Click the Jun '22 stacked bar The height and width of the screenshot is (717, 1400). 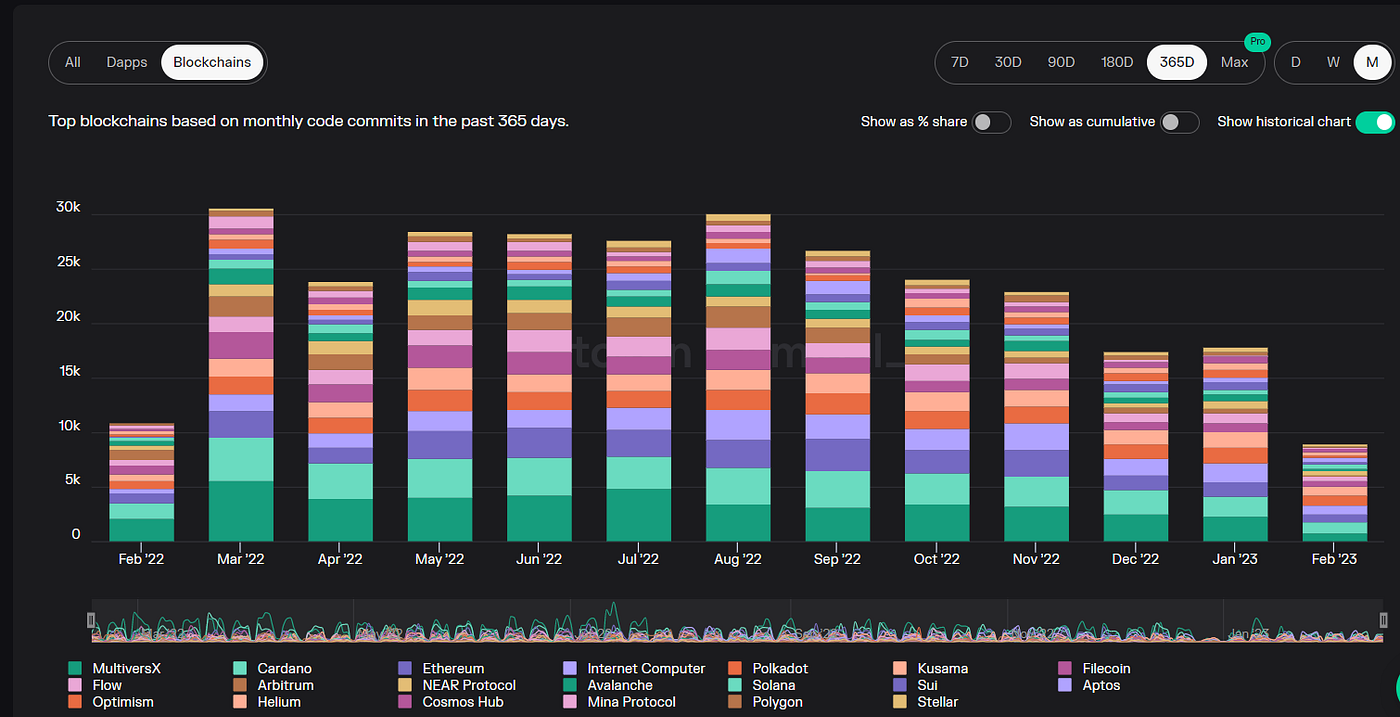coord(539,388)
